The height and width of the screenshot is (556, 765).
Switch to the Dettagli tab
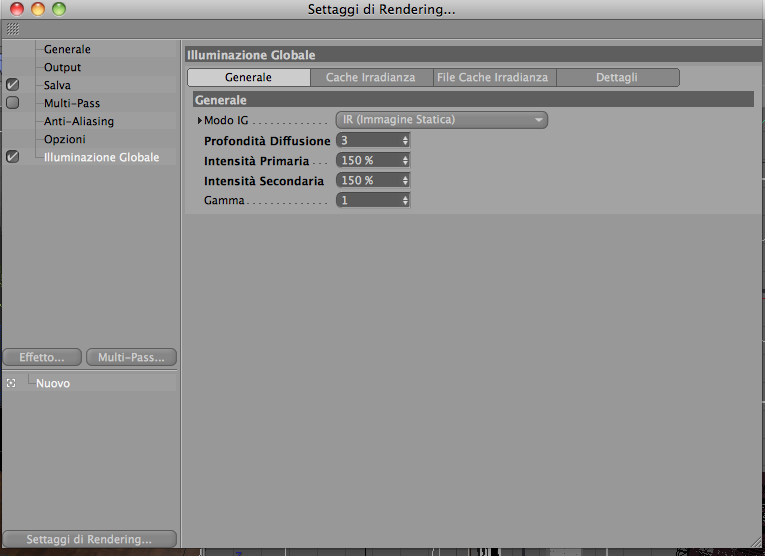(x=618, y=78)
